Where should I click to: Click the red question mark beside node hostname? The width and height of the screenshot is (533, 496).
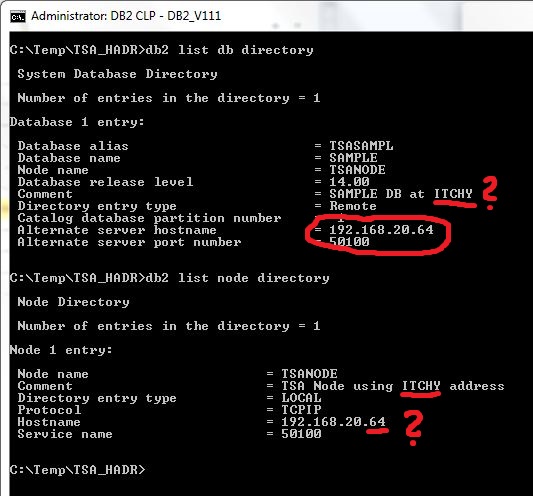413,428
